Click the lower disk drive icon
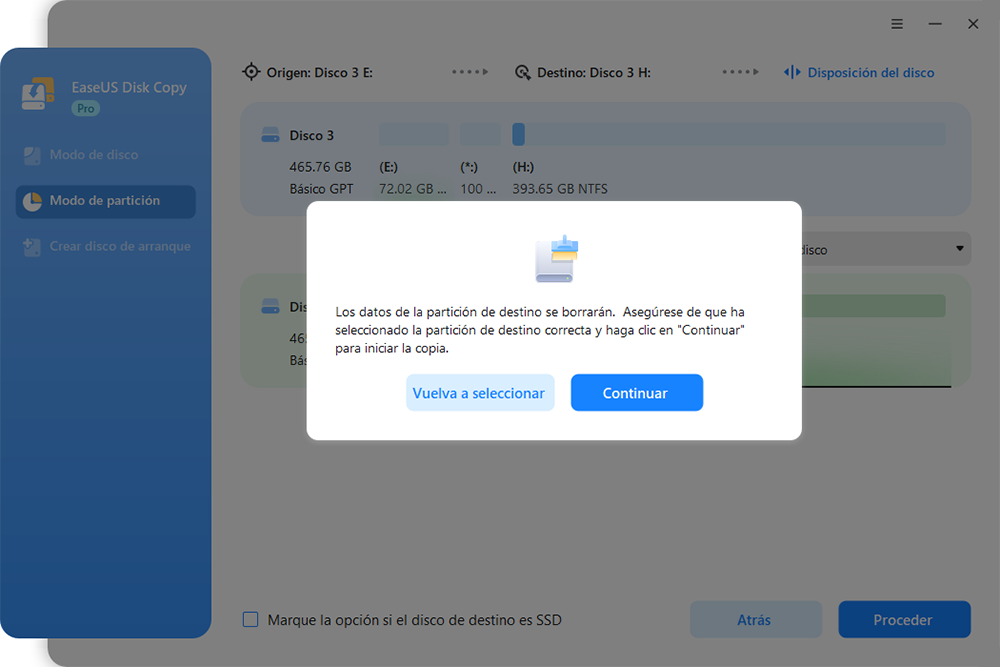 point(270,307)
